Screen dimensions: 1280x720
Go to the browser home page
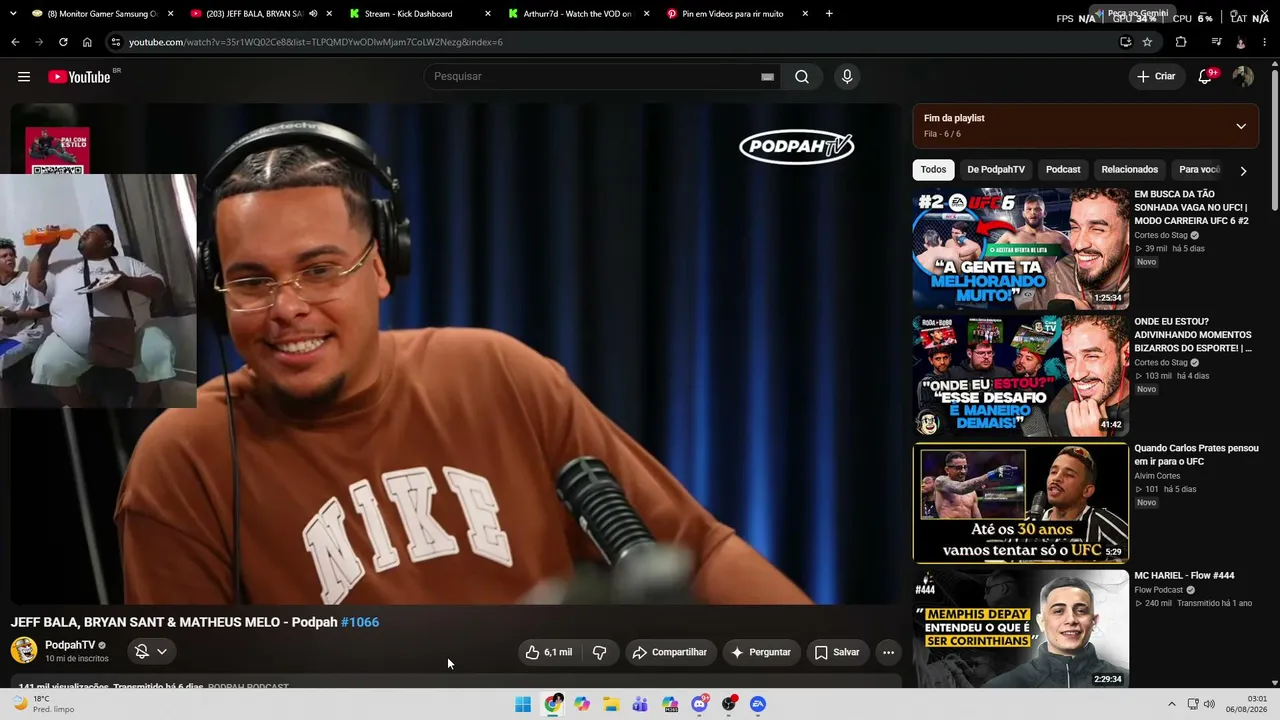click(87, 42)
